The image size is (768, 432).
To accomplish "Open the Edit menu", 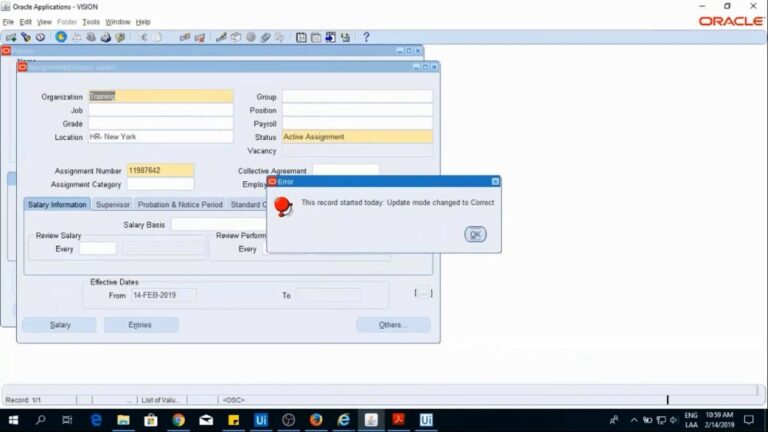I will (25, 22).
